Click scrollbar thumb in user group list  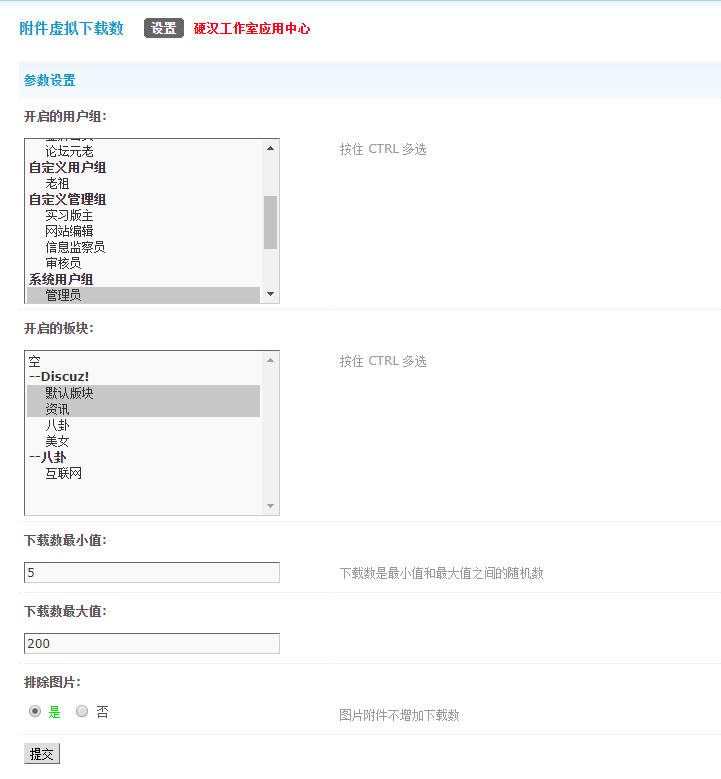[270, 222]
